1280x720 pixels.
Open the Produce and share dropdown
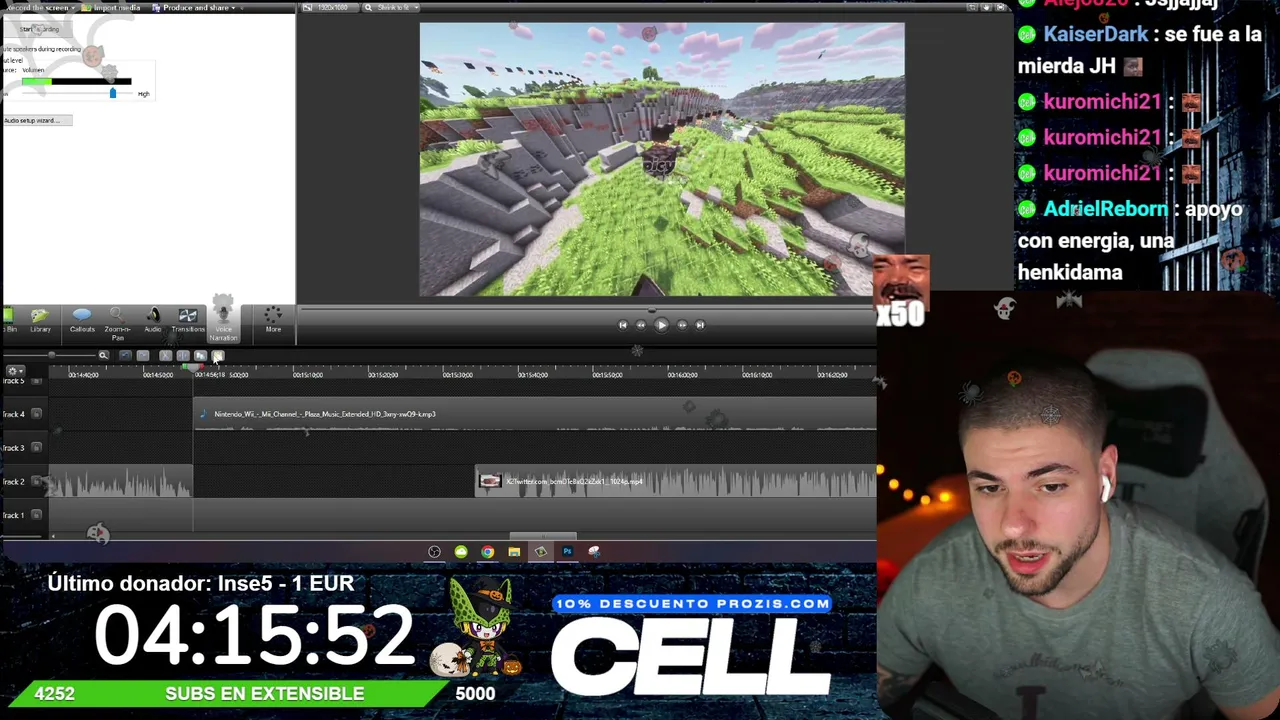click(196, 8)
